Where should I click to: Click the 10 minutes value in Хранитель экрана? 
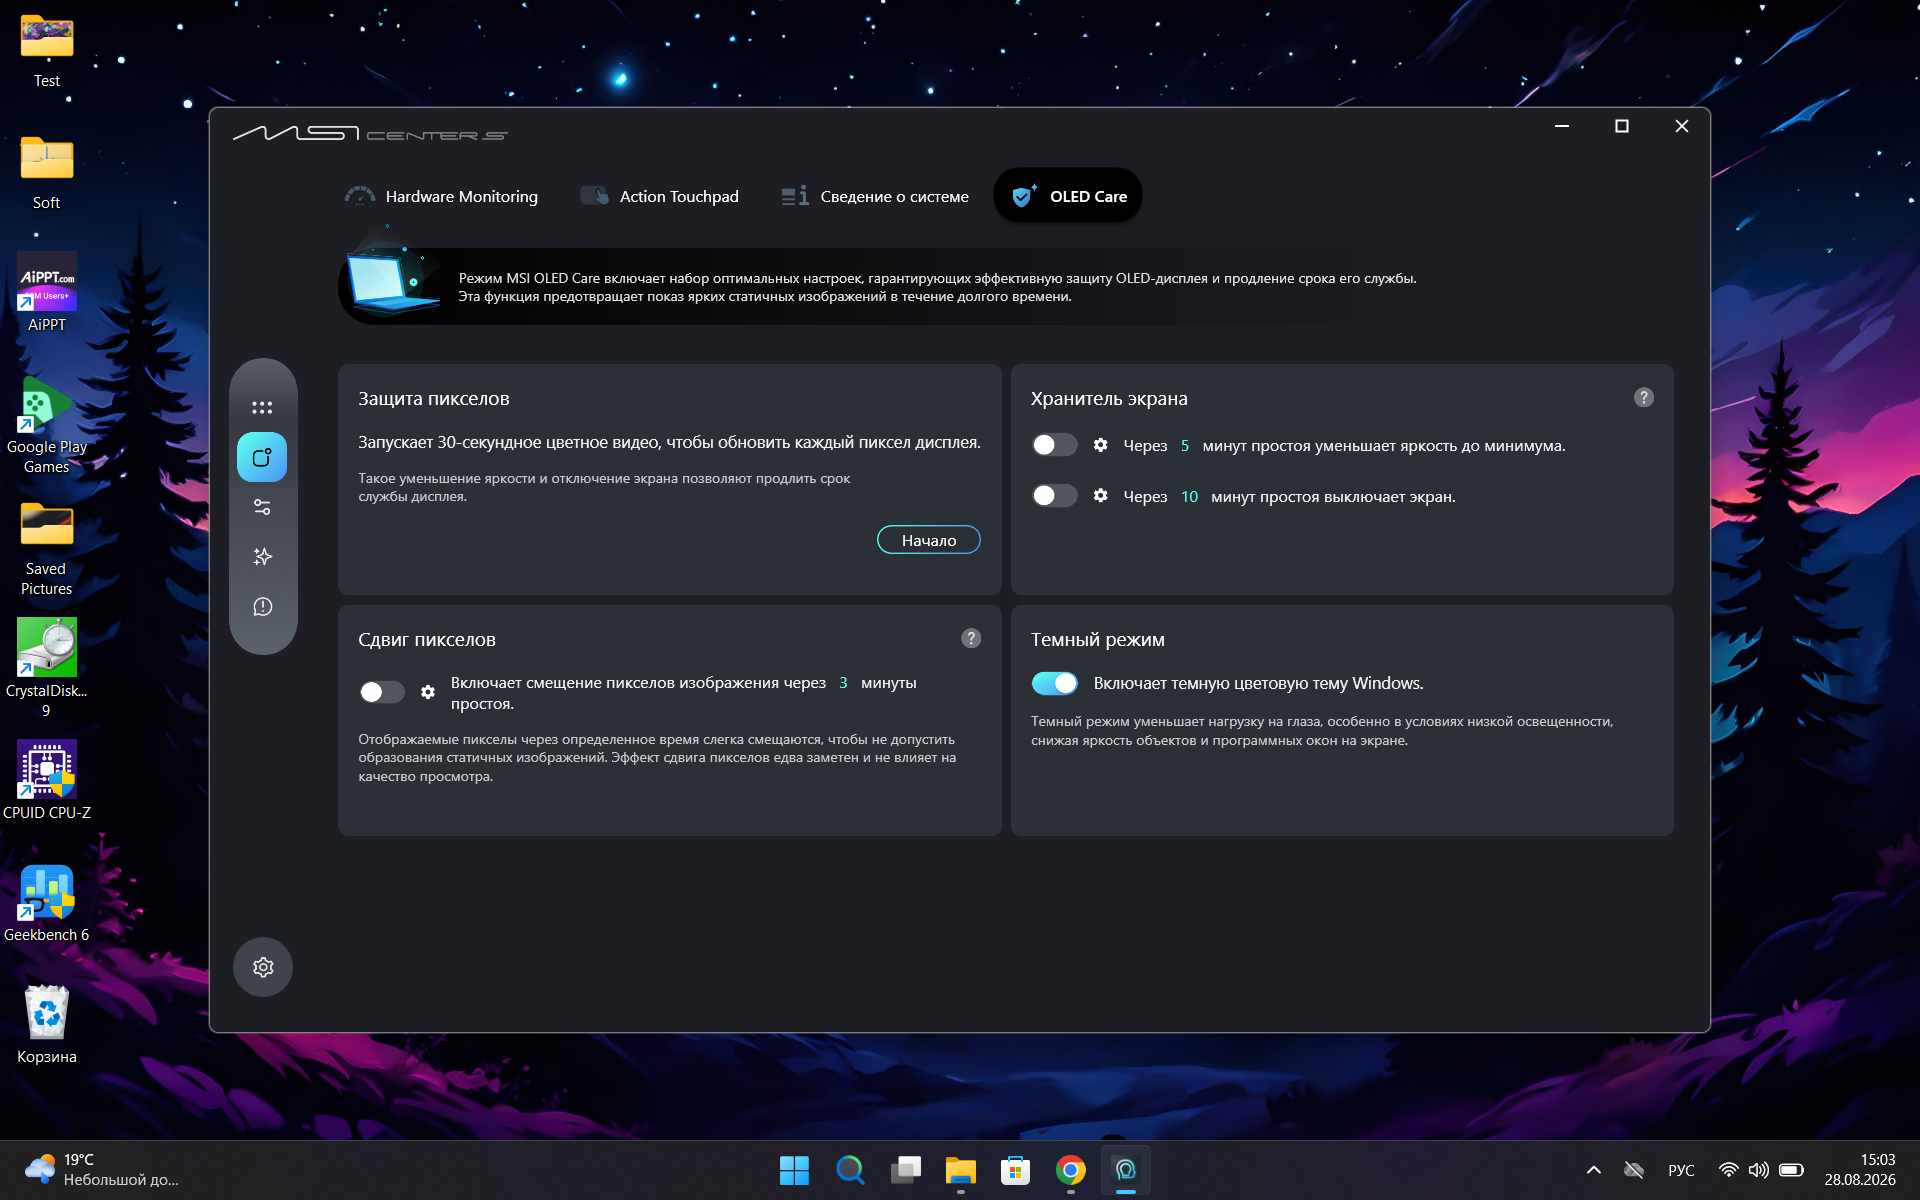pos(1189,497)
